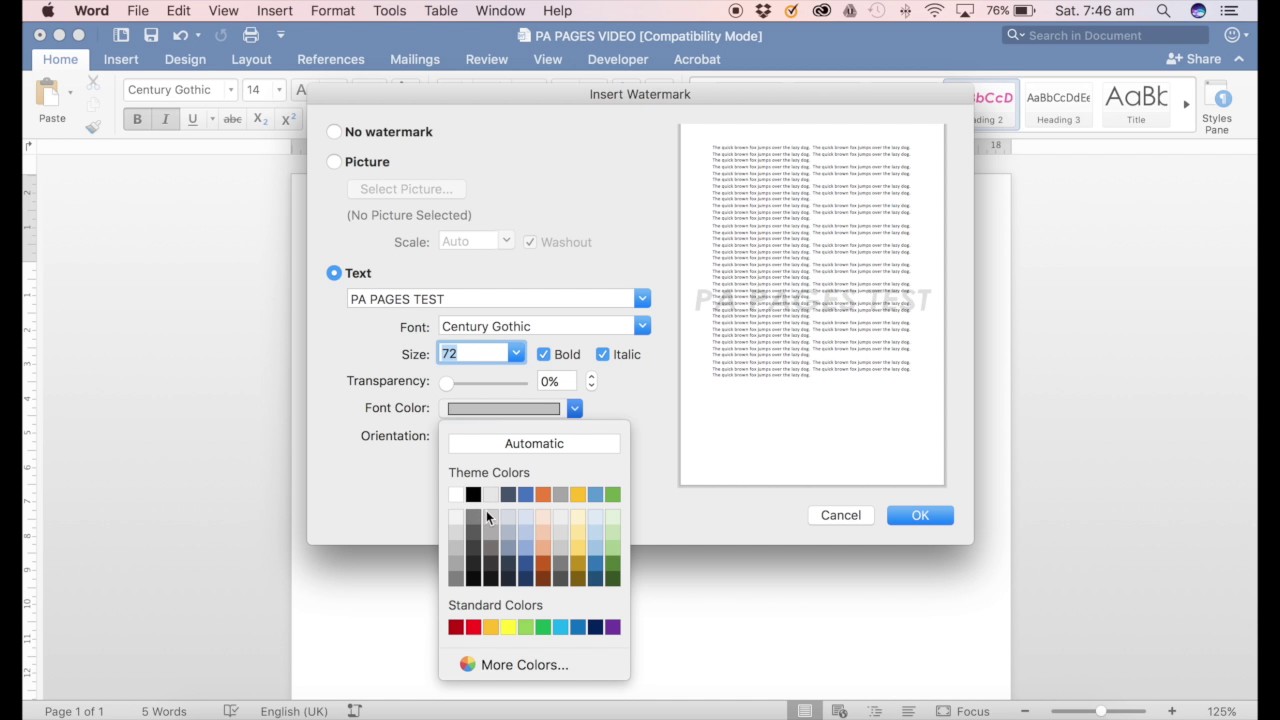Open the Format menu in menu bar

332,11
